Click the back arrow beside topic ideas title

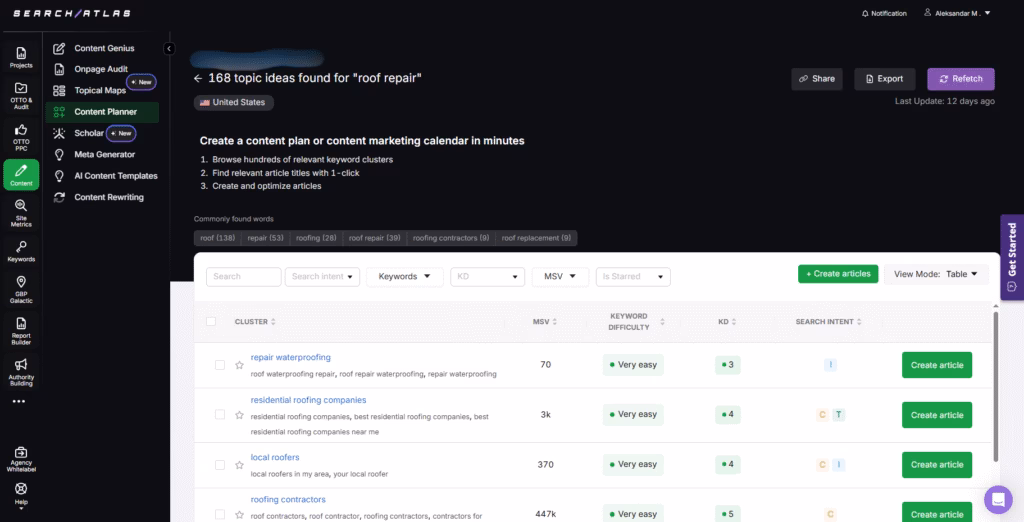[198, 78]
